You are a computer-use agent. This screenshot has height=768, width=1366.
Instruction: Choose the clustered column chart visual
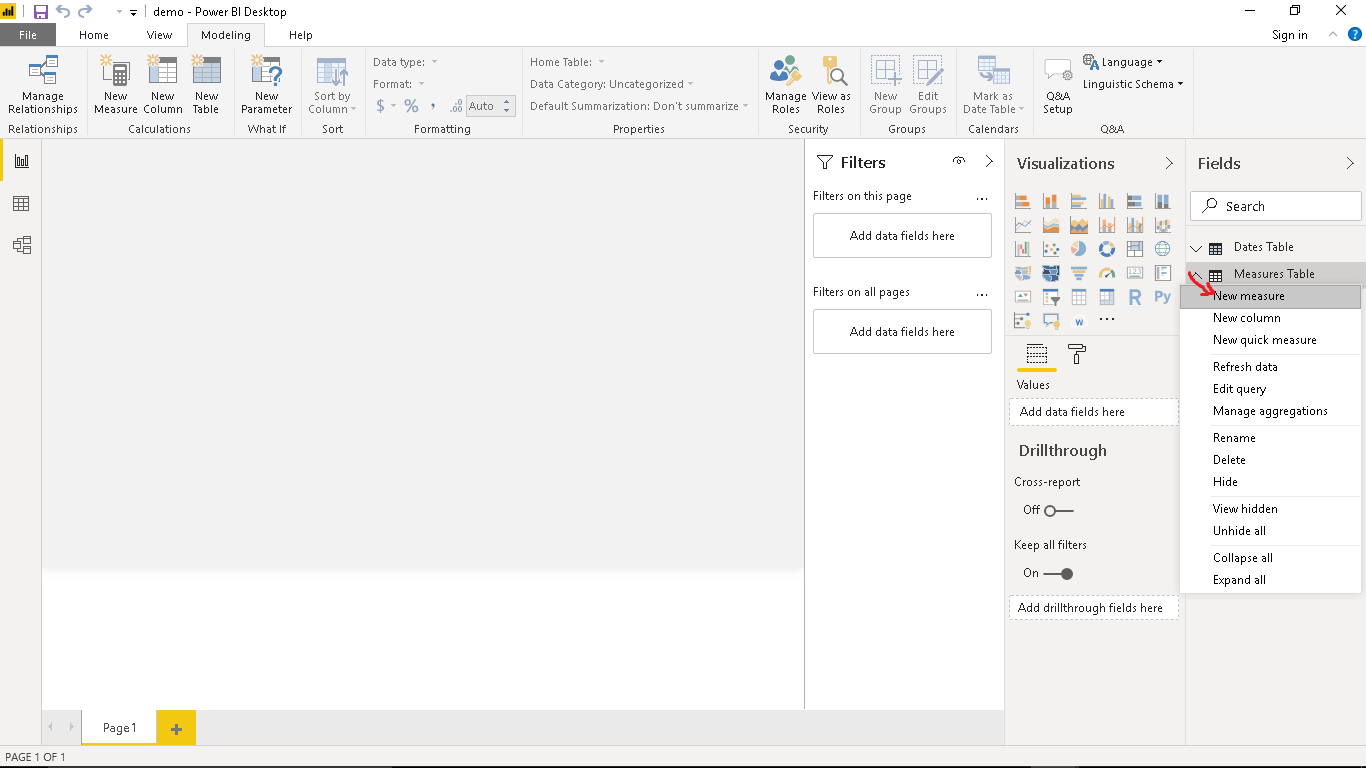(x=1107, y=201)
